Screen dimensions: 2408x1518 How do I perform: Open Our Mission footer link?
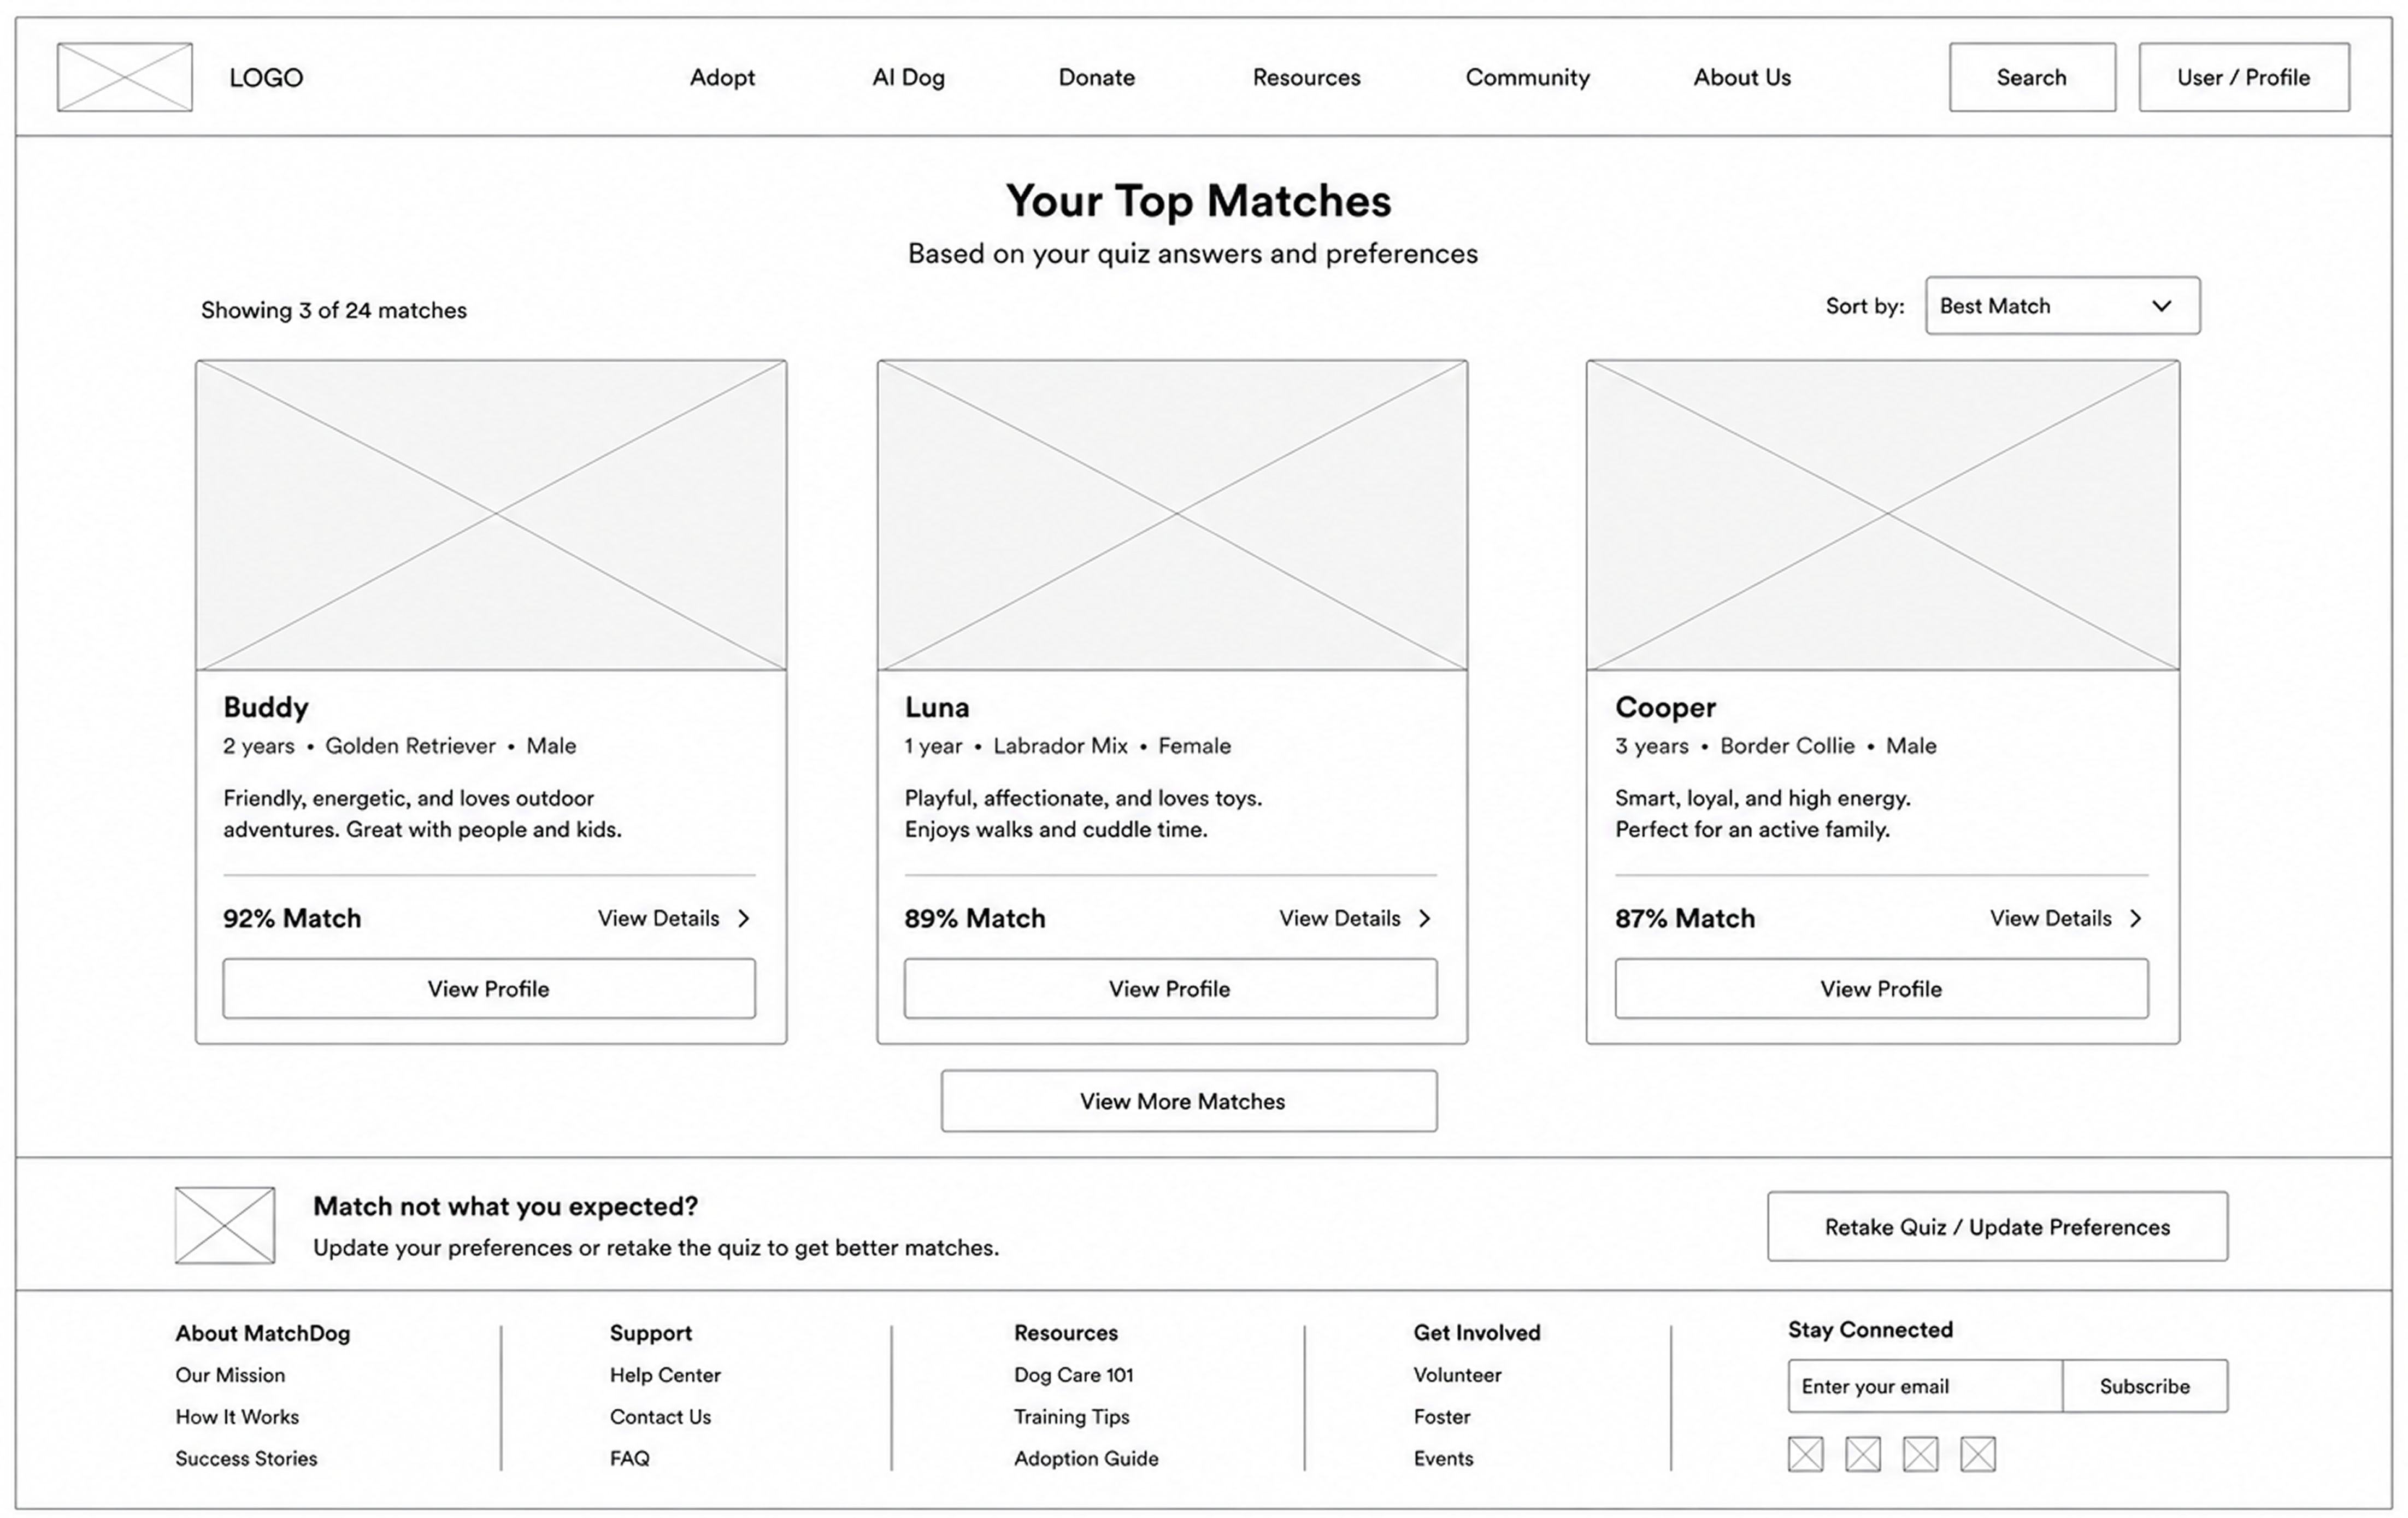230,1375
